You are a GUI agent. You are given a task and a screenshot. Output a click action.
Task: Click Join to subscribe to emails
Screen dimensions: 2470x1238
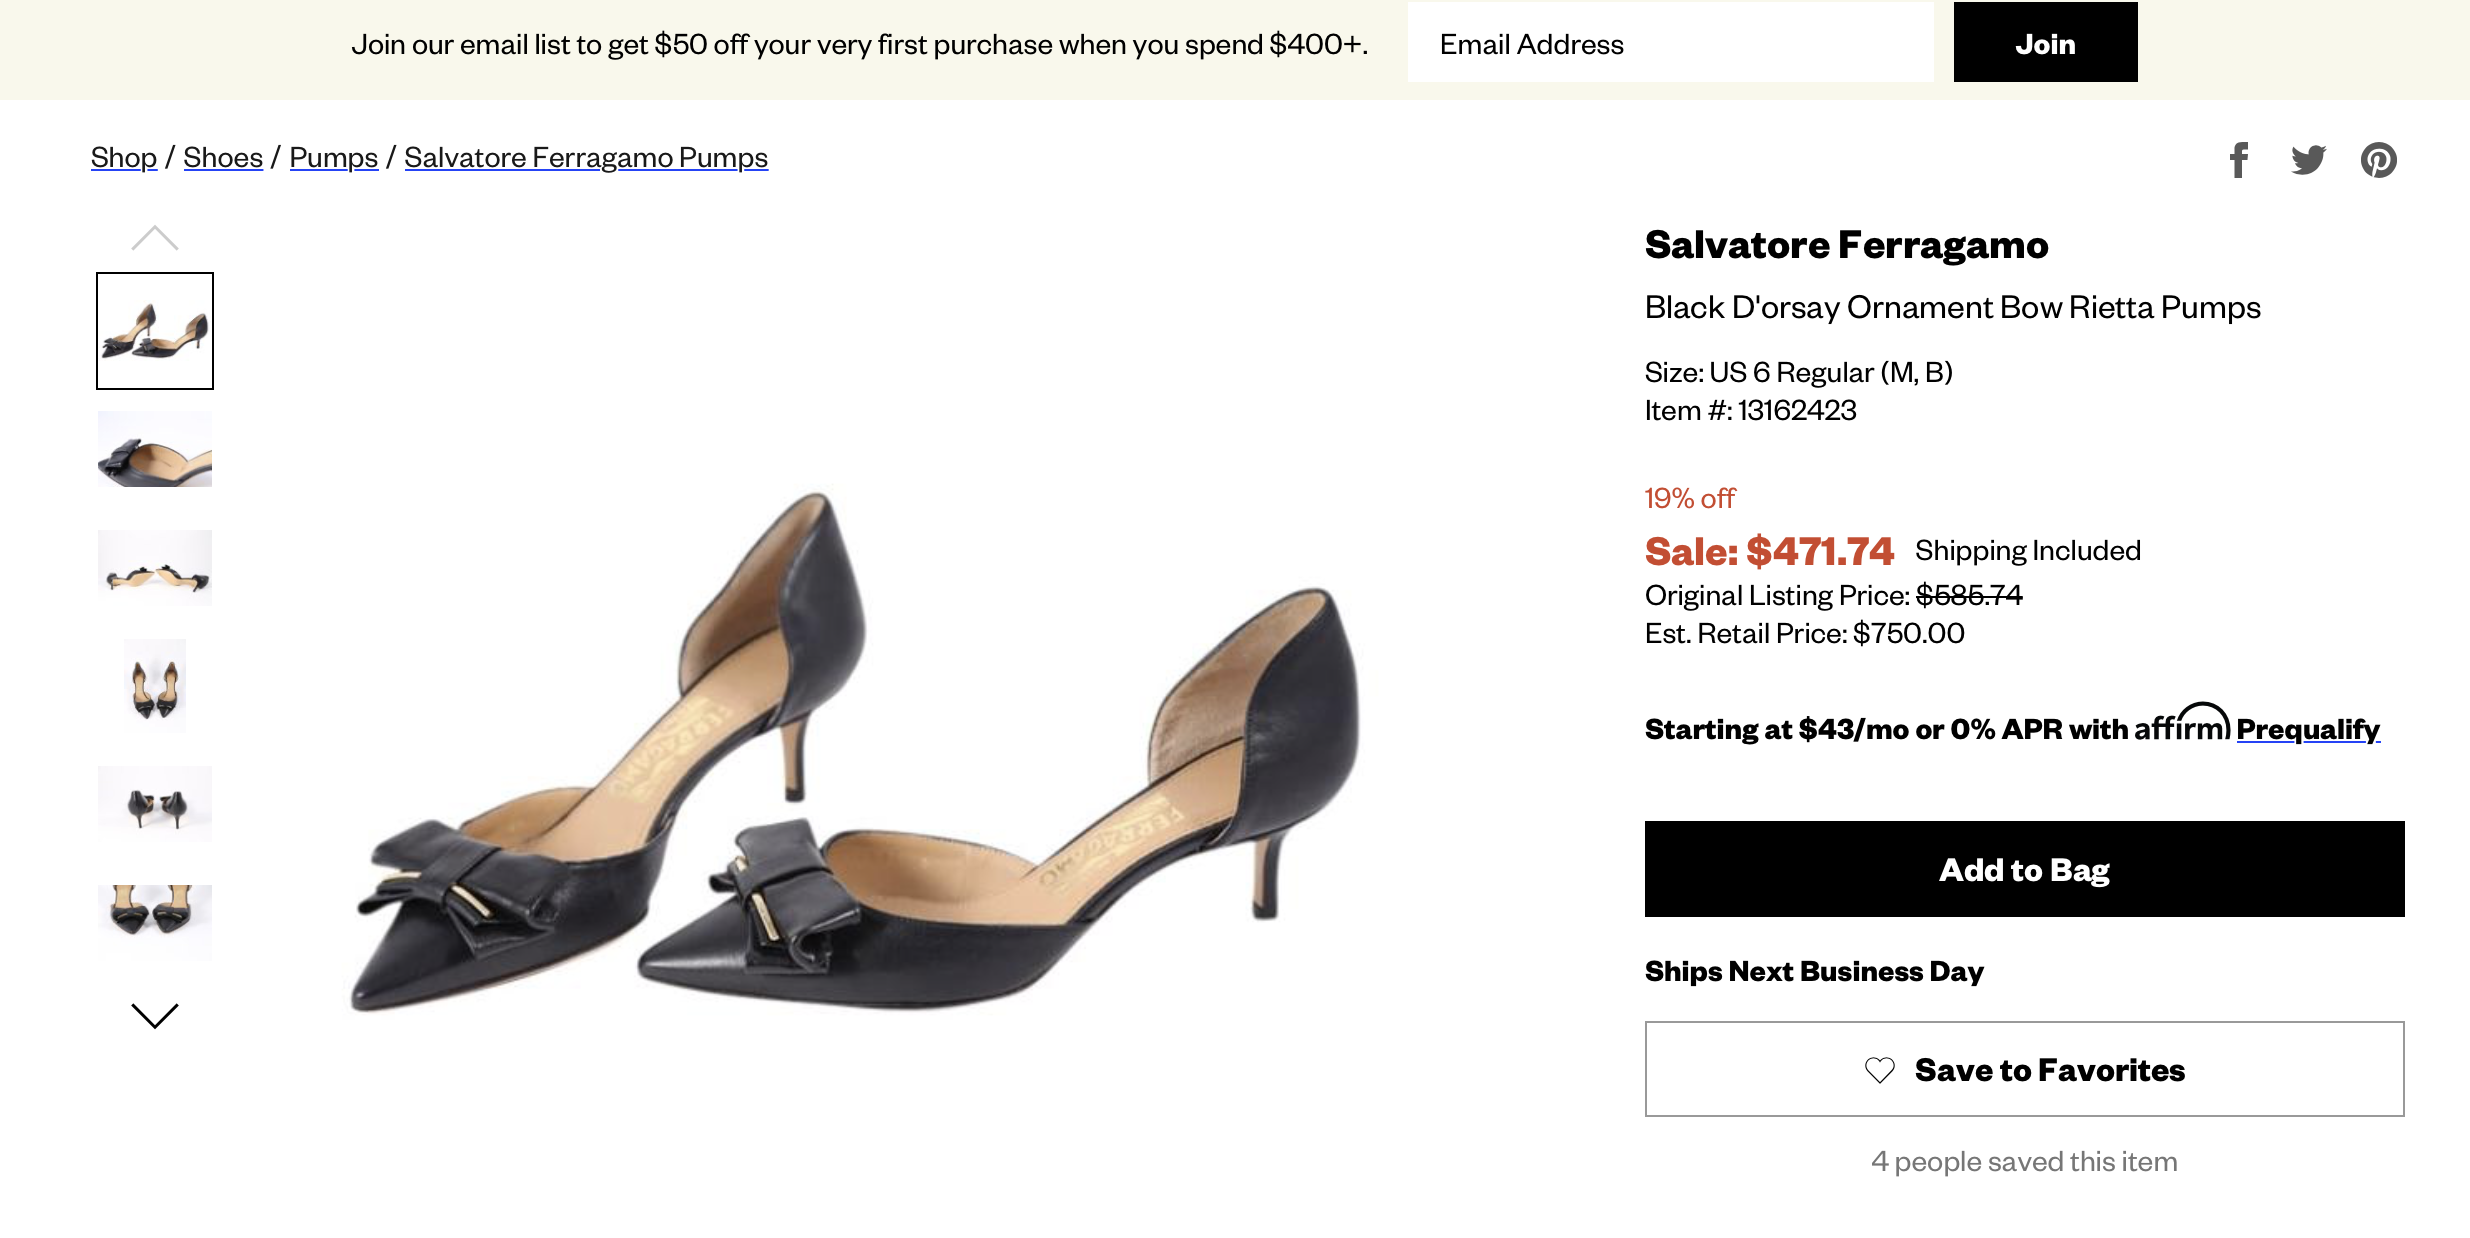coord(2045,43)
